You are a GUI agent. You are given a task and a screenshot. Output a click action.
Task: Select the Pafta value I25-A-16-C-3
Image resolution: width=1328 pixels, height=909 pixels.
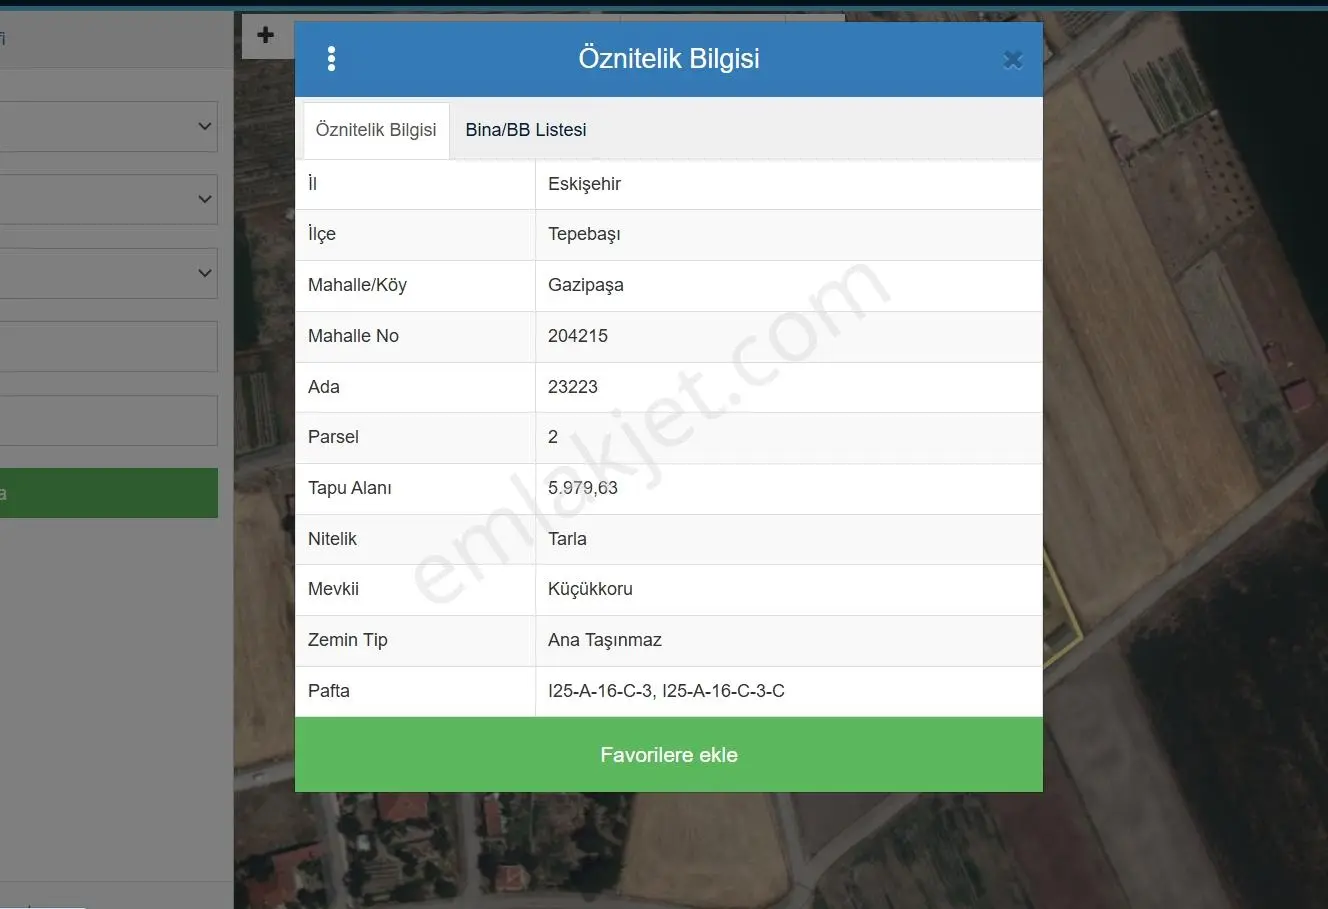click(666, 691)
